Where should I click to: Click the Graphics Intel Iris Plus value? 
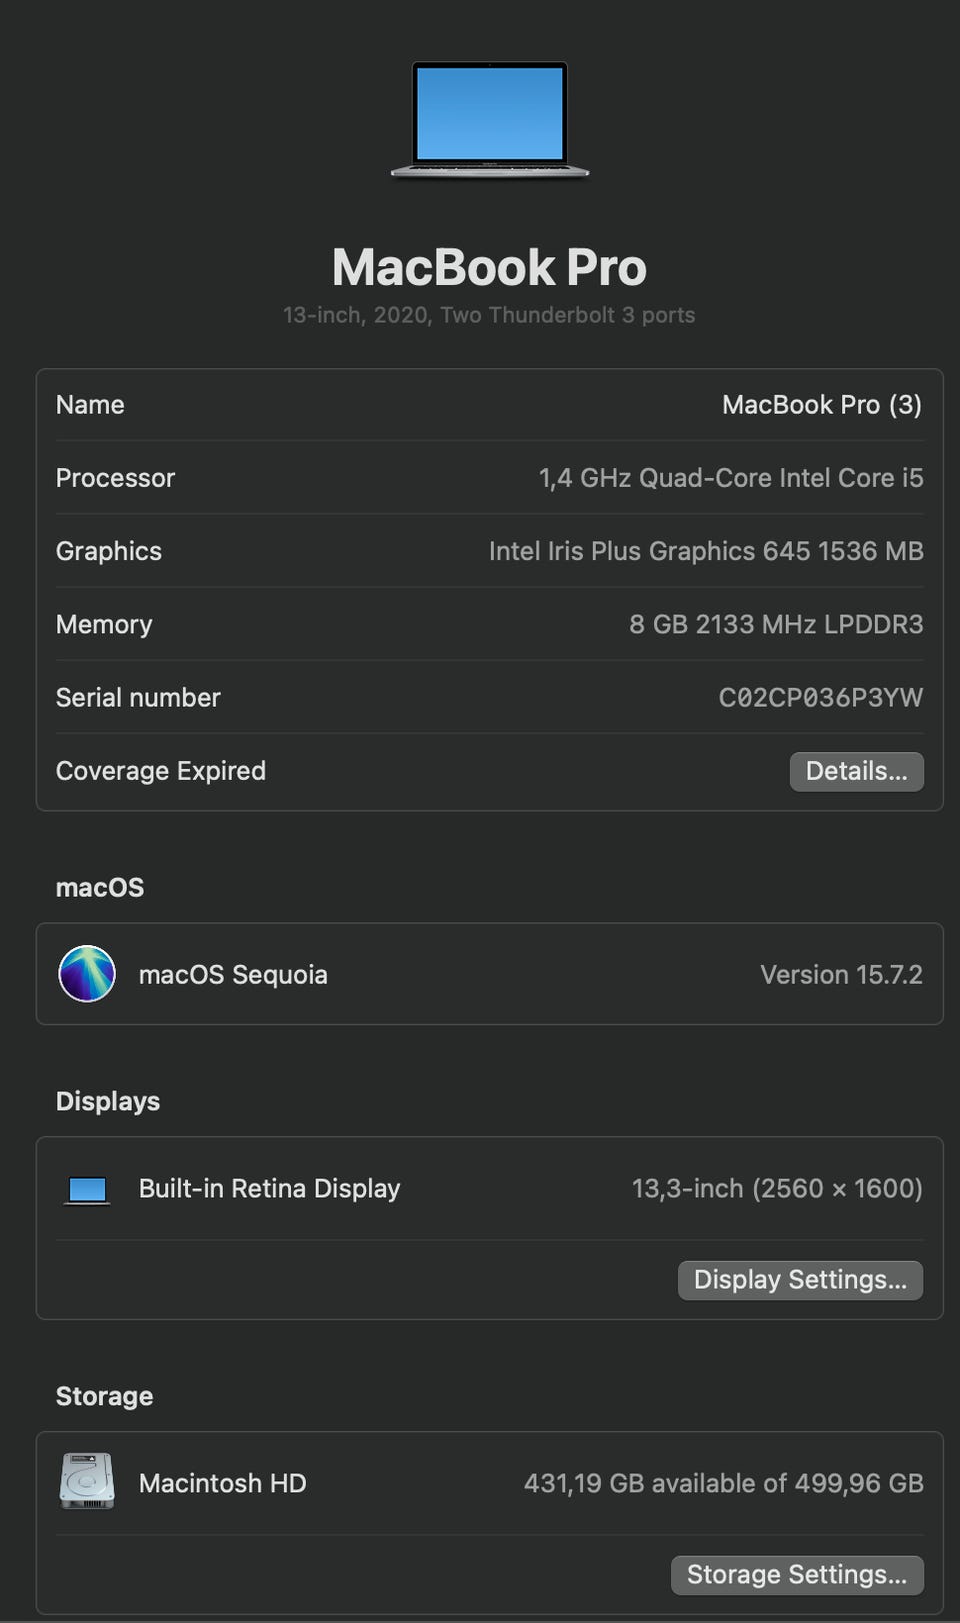pos(705,551)
